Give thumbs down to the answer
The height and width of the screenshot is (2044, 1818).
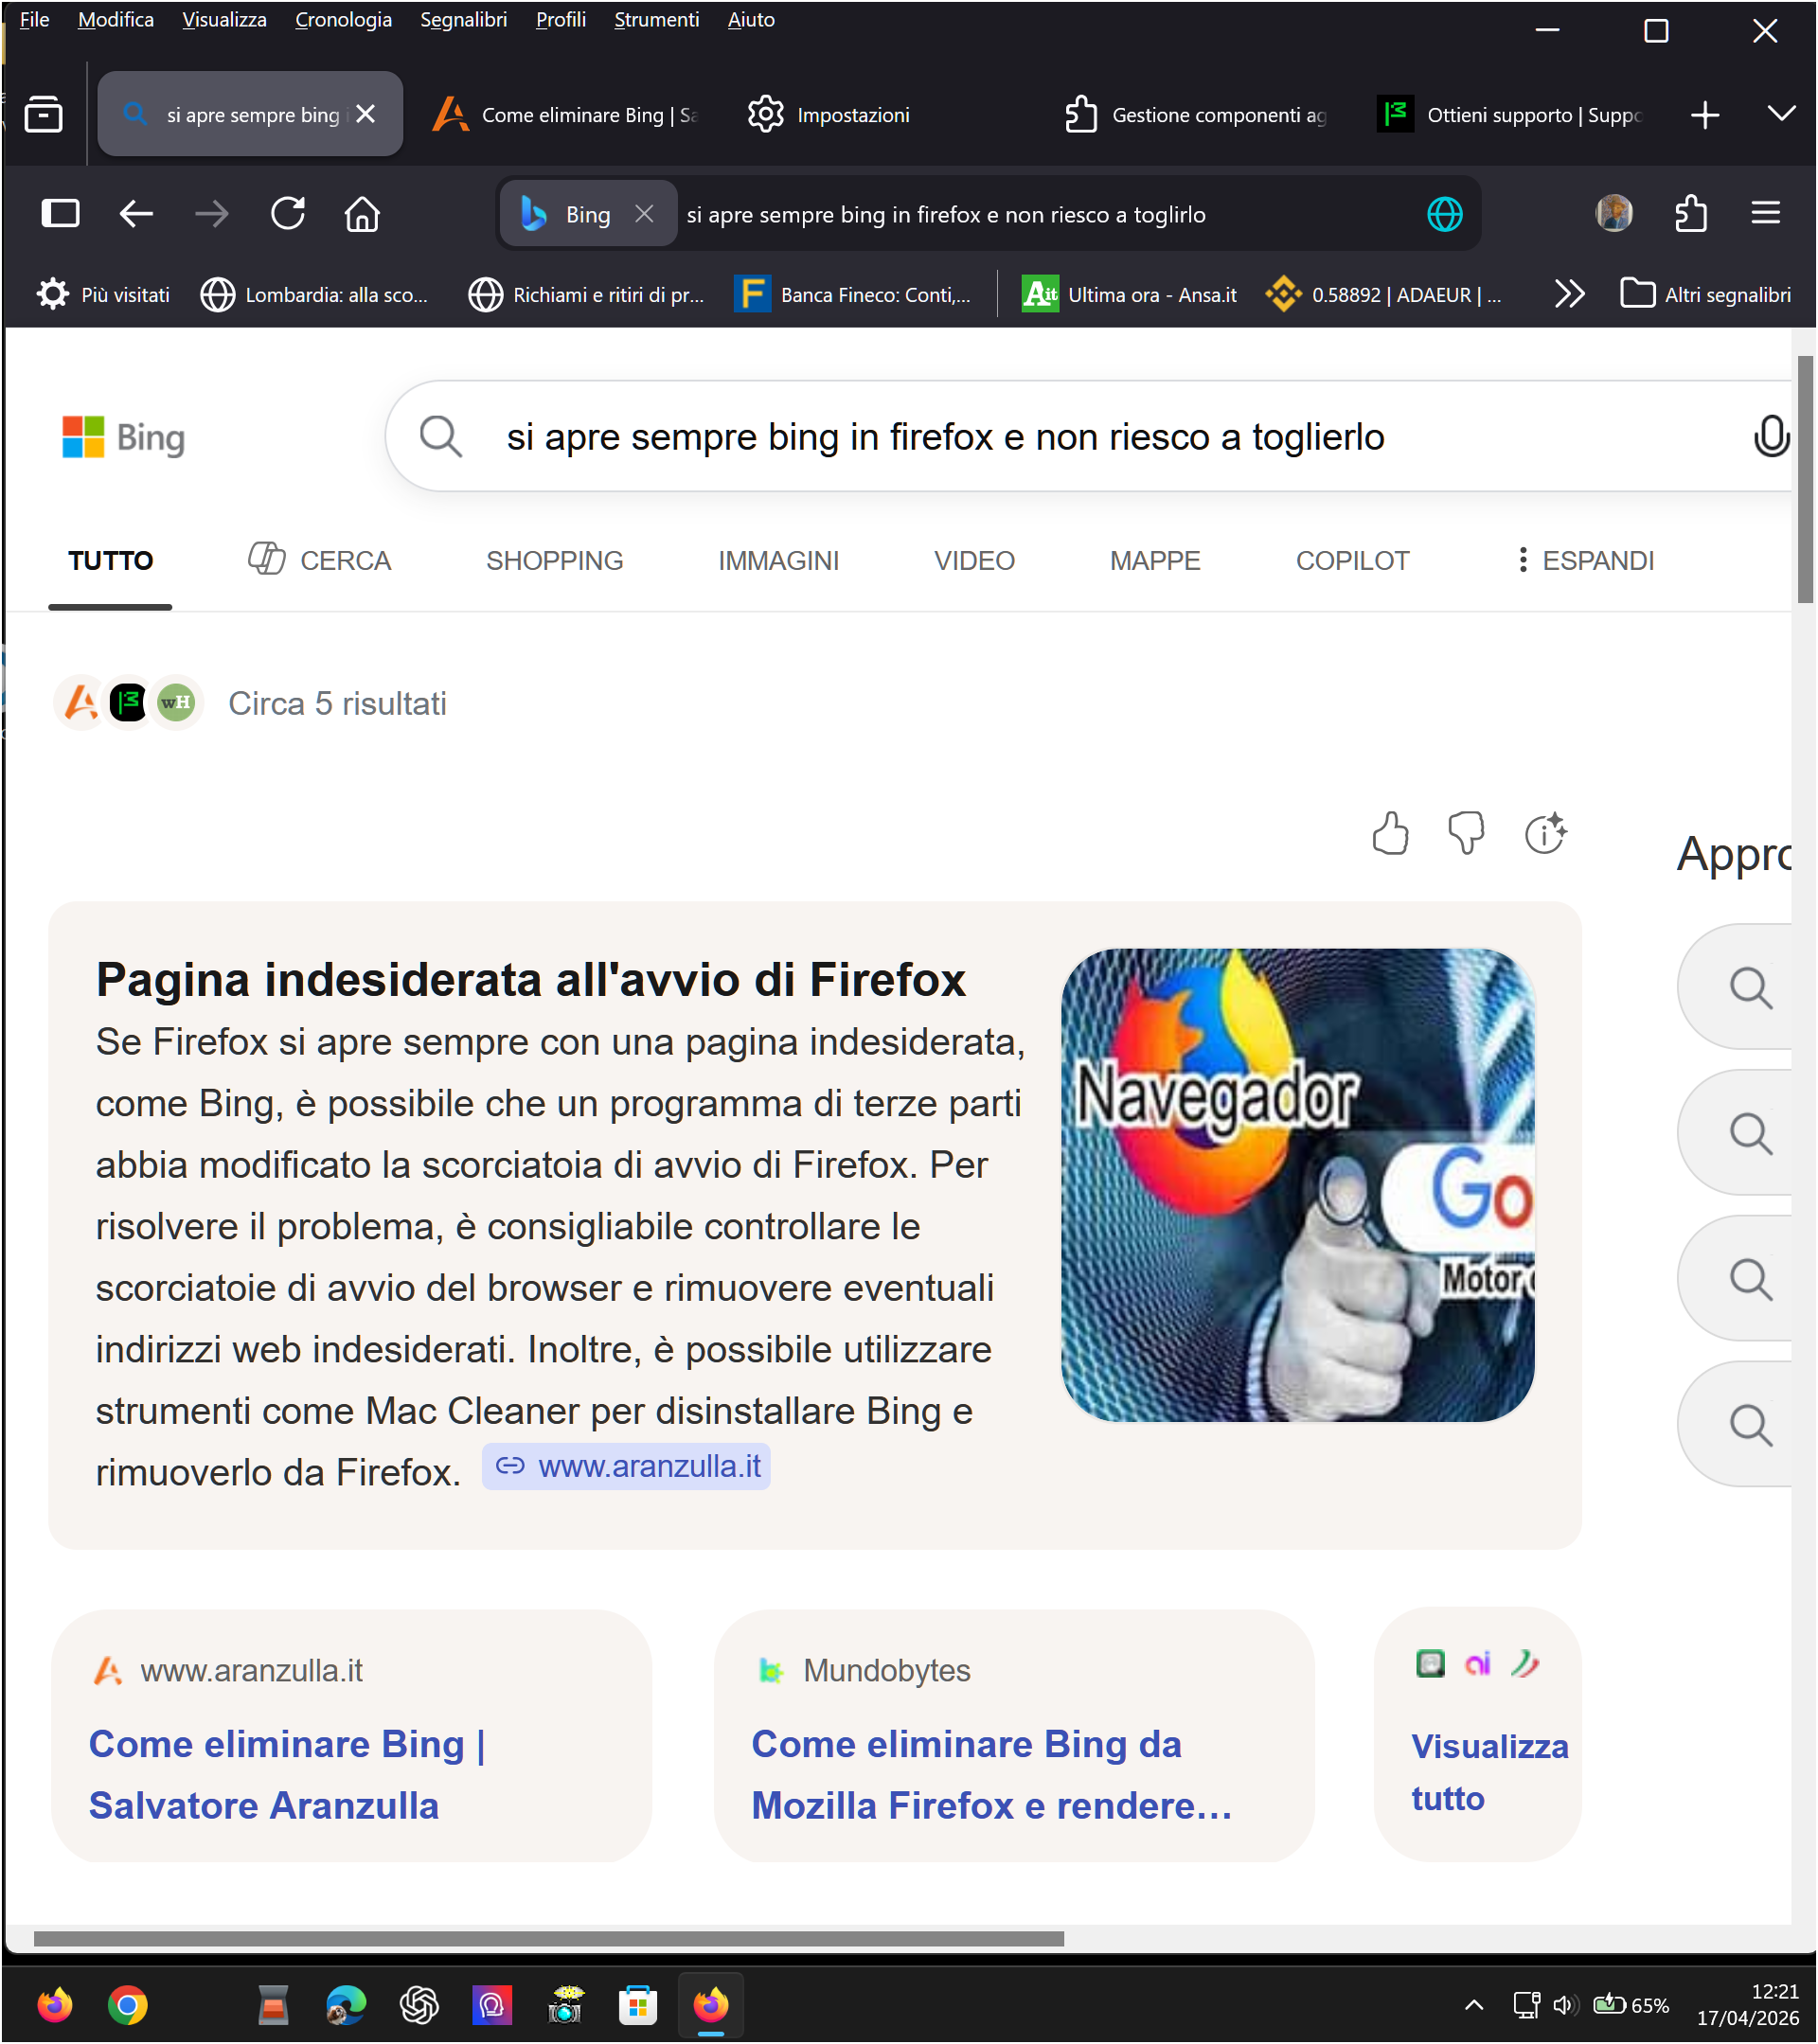click(1466, 833)
